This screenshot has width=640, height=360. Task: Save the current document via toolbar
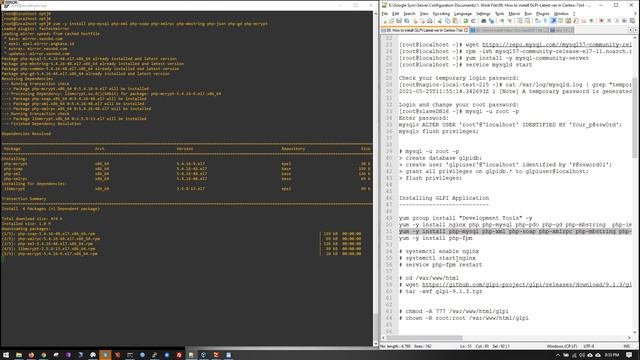[399, 21]
